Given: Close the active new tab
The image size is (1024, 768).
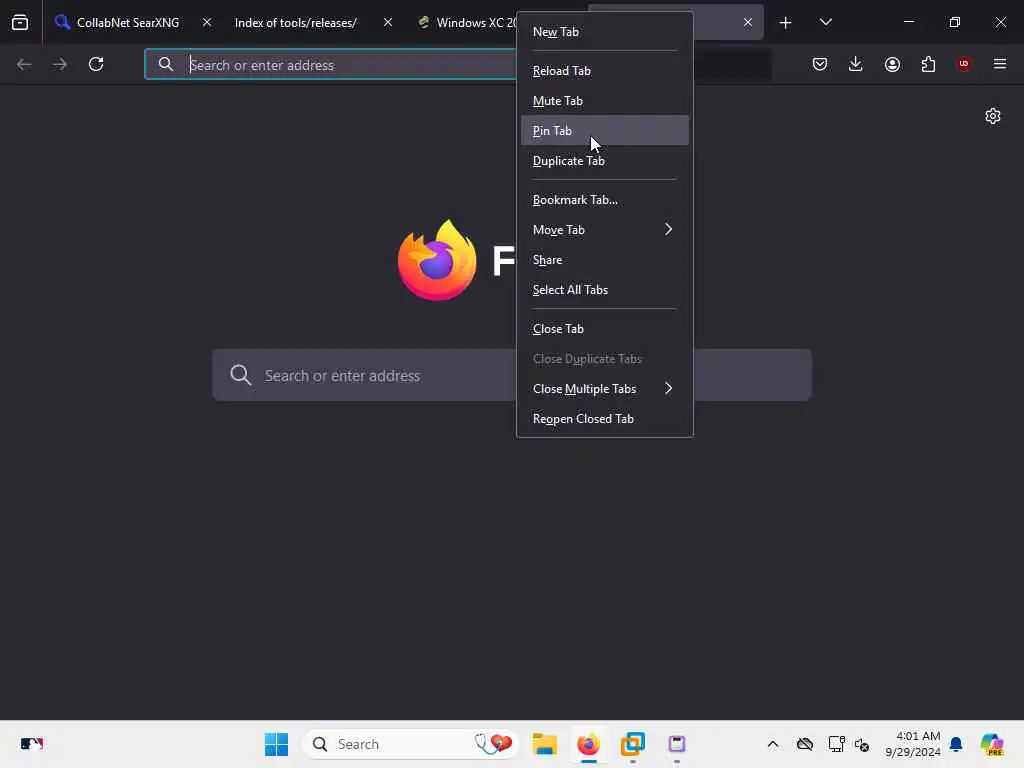Looking at the screenshot, I should tap(748, 23).
